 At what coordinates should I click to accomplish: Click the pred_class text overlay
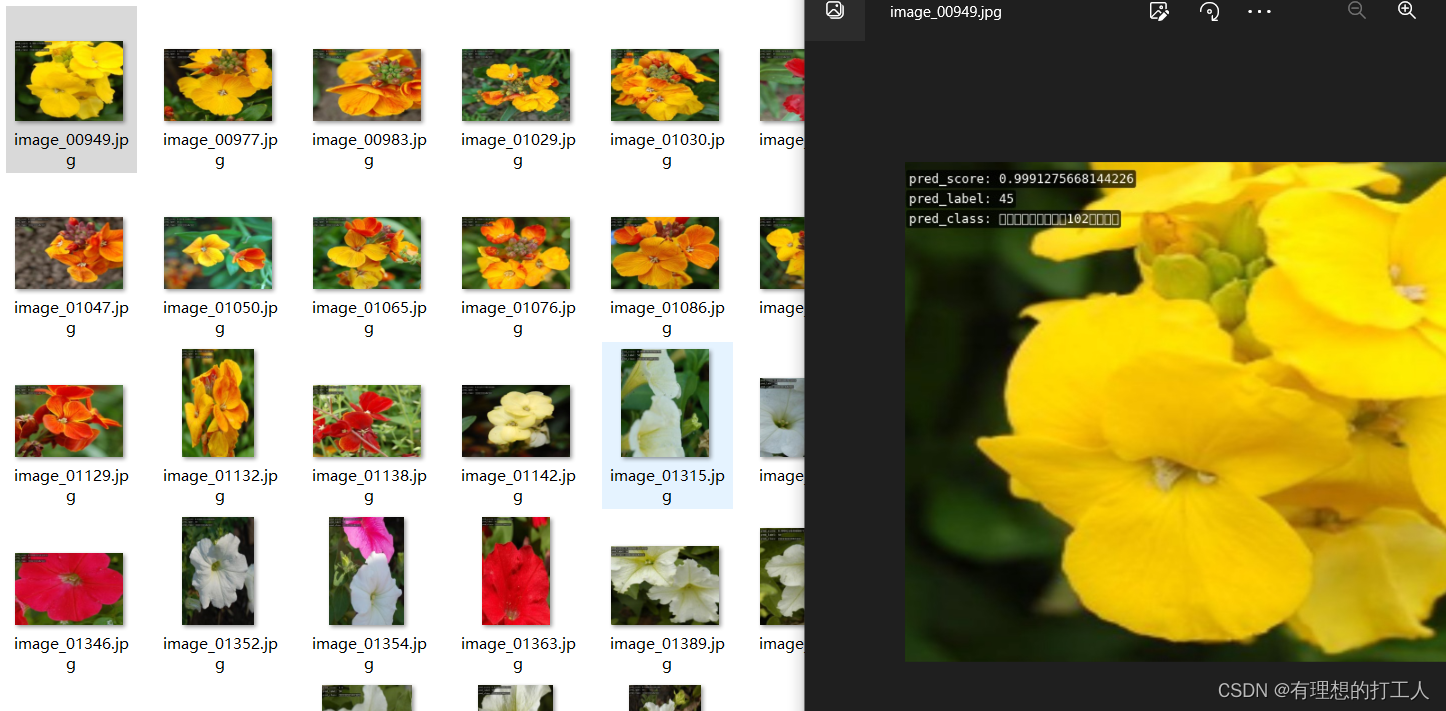[x=1014, y=219]
